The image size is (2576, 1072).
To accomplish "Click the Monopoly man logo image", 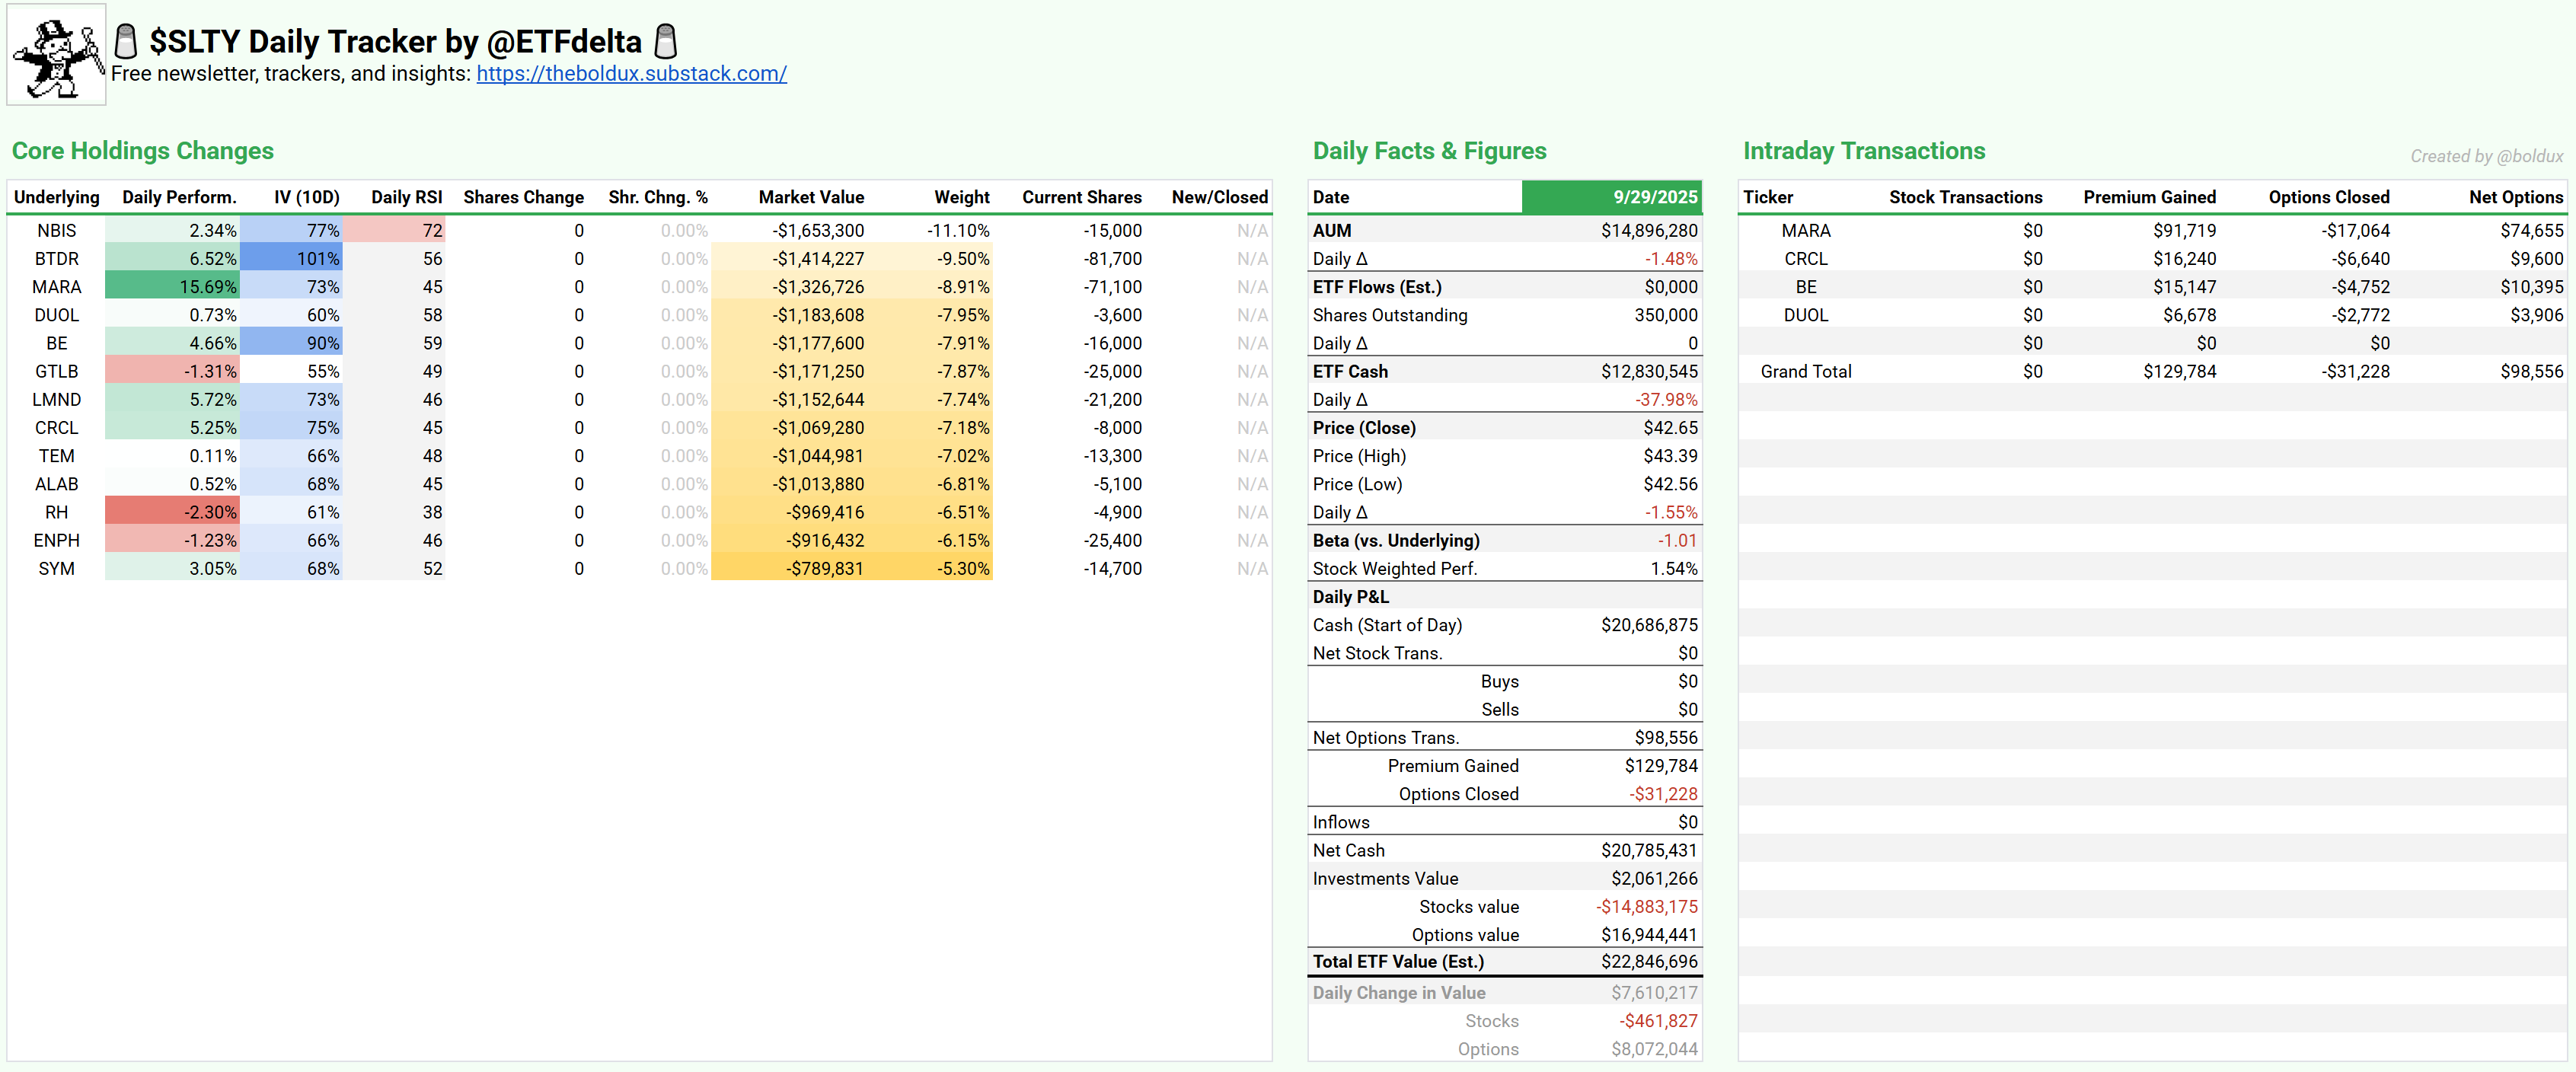I will pos(57,55).
